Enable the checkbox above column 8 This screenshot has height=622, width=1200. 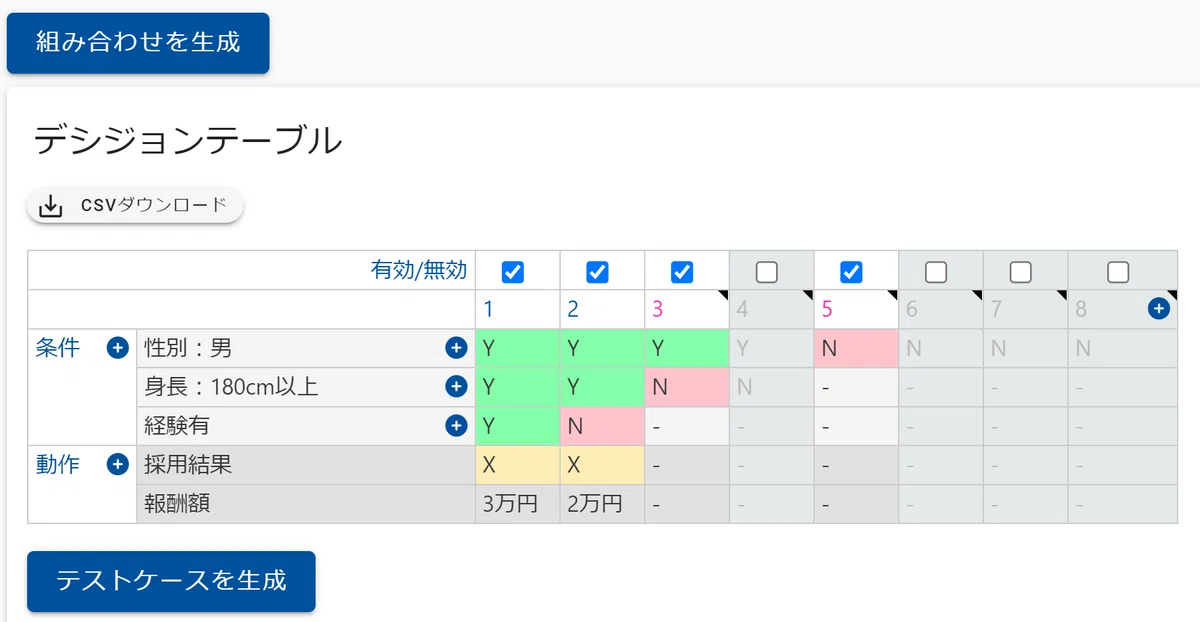1118,271
